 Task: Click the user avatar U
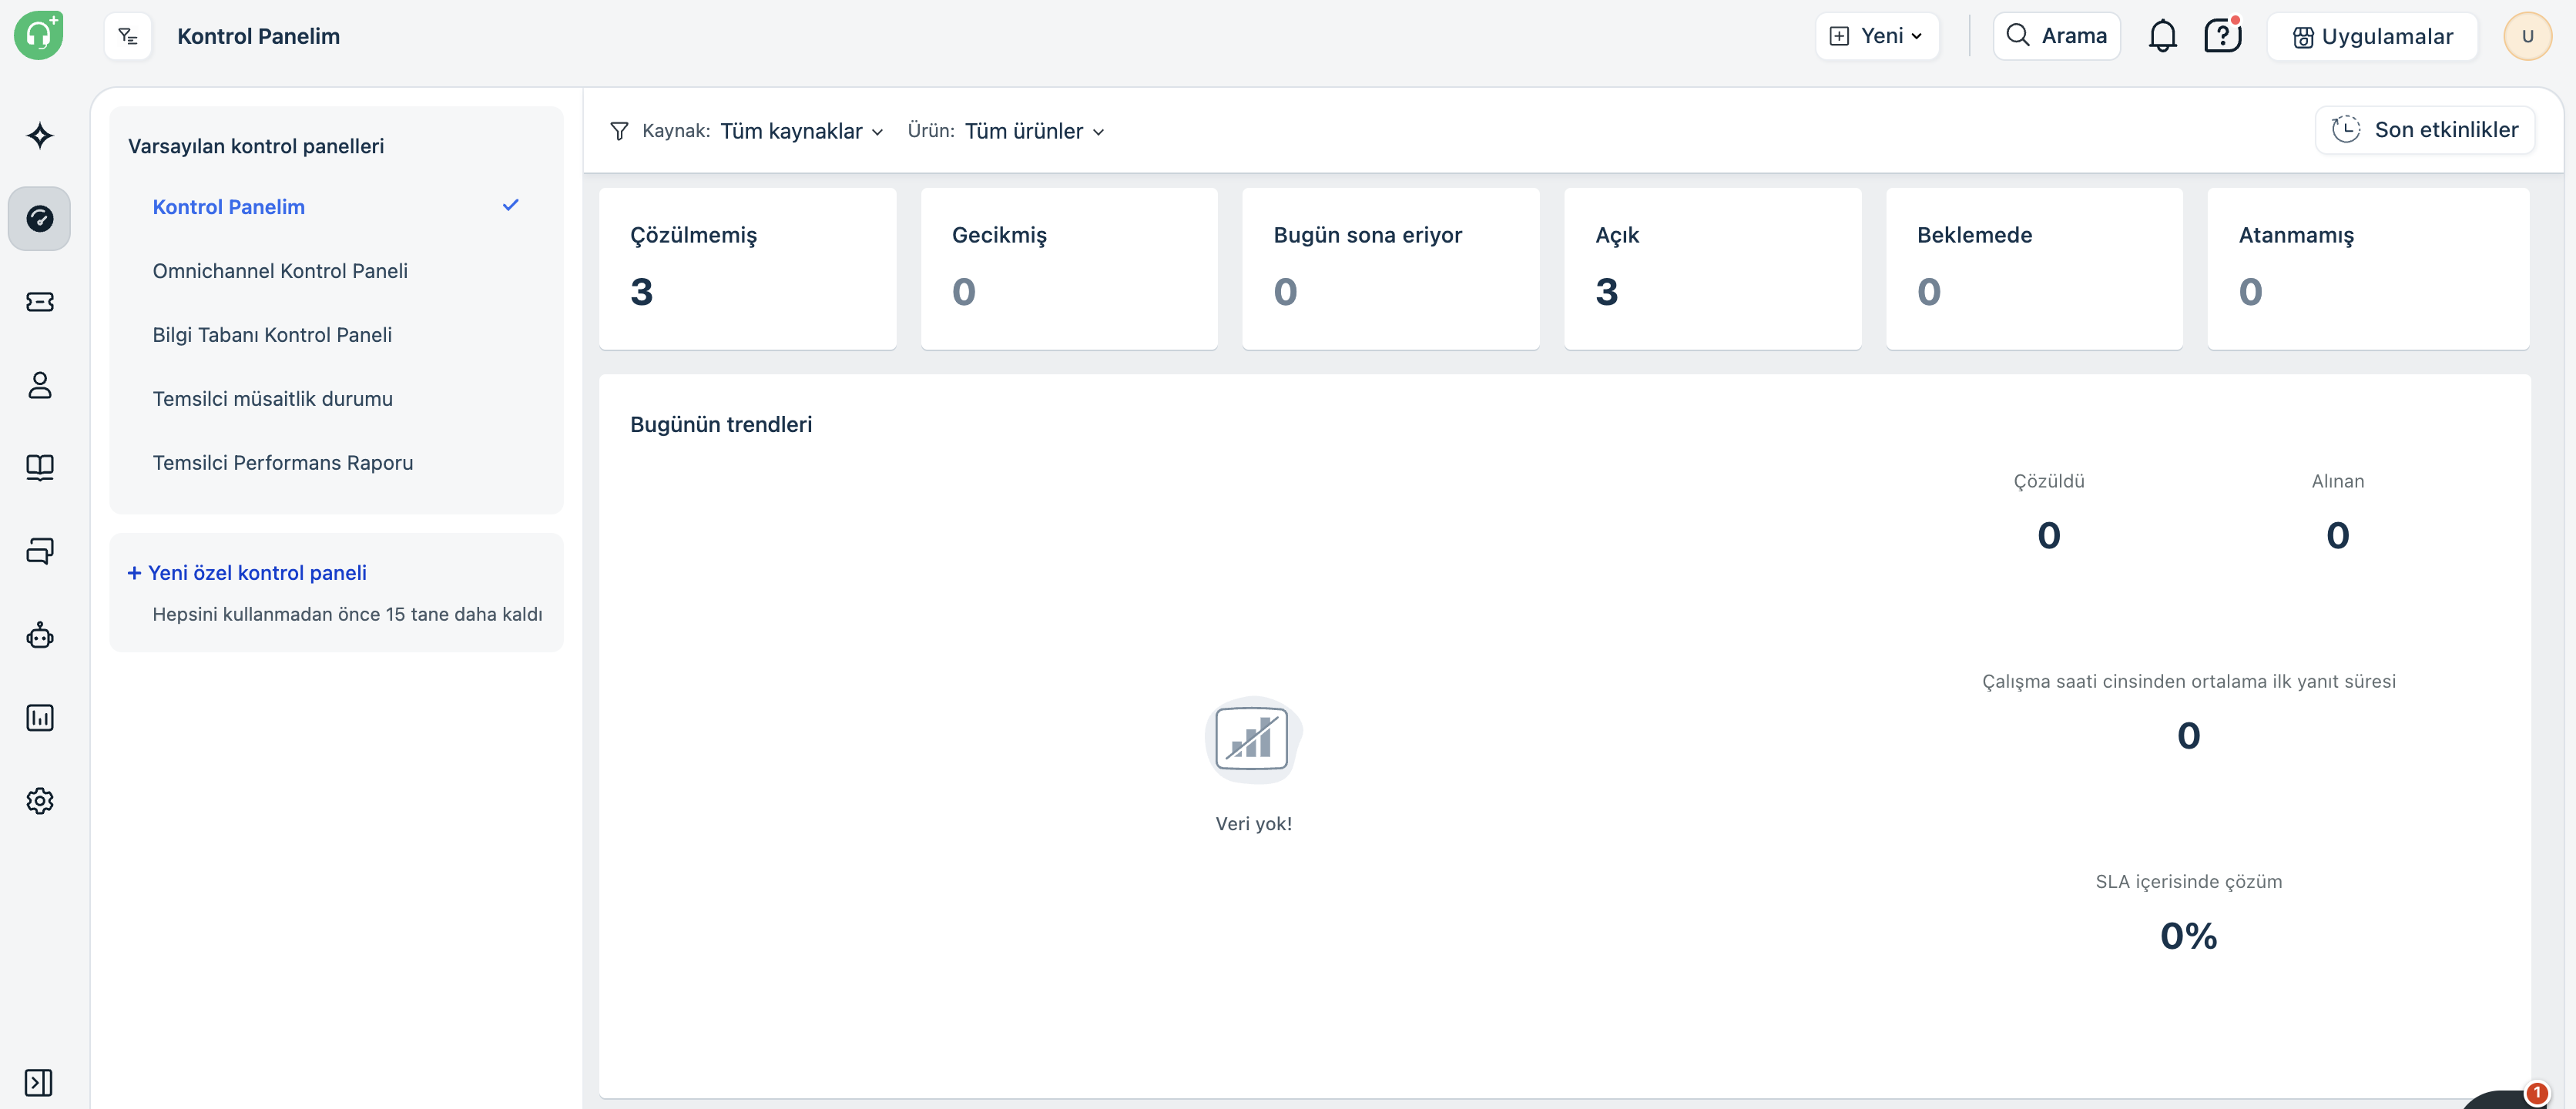point(2527,36)
